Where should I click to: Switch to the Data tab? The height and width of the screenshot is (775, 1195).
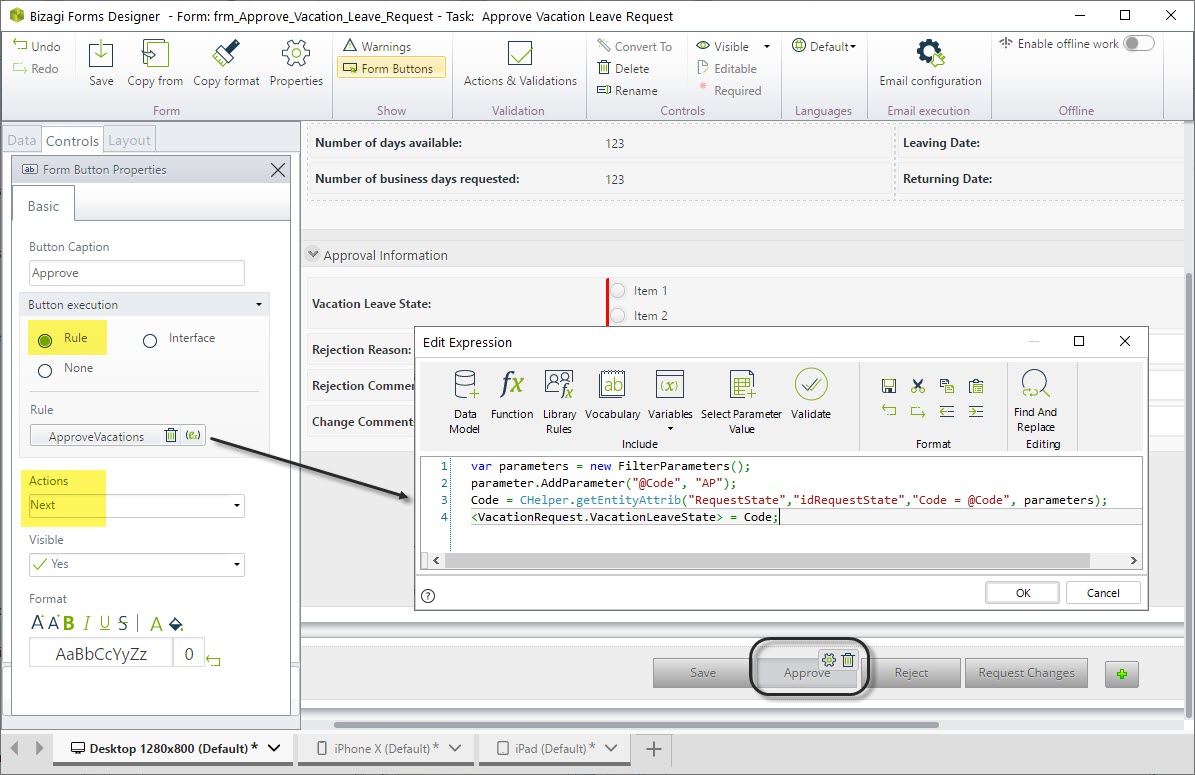point(21,140)
